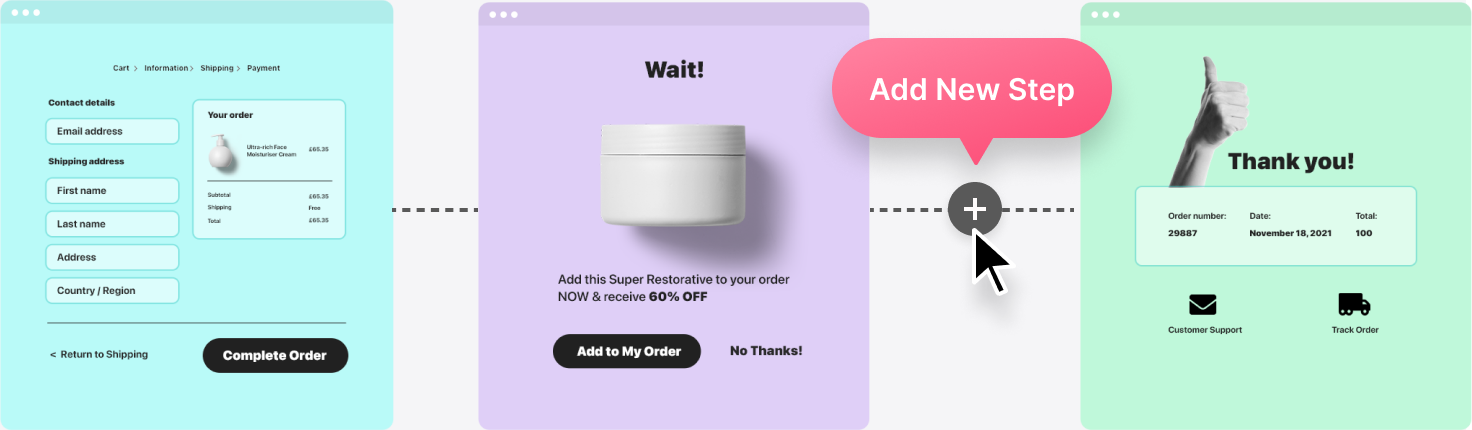This screenshot has width=1472, height=430.
Task: Focus the Email address field
Action: 112,131
